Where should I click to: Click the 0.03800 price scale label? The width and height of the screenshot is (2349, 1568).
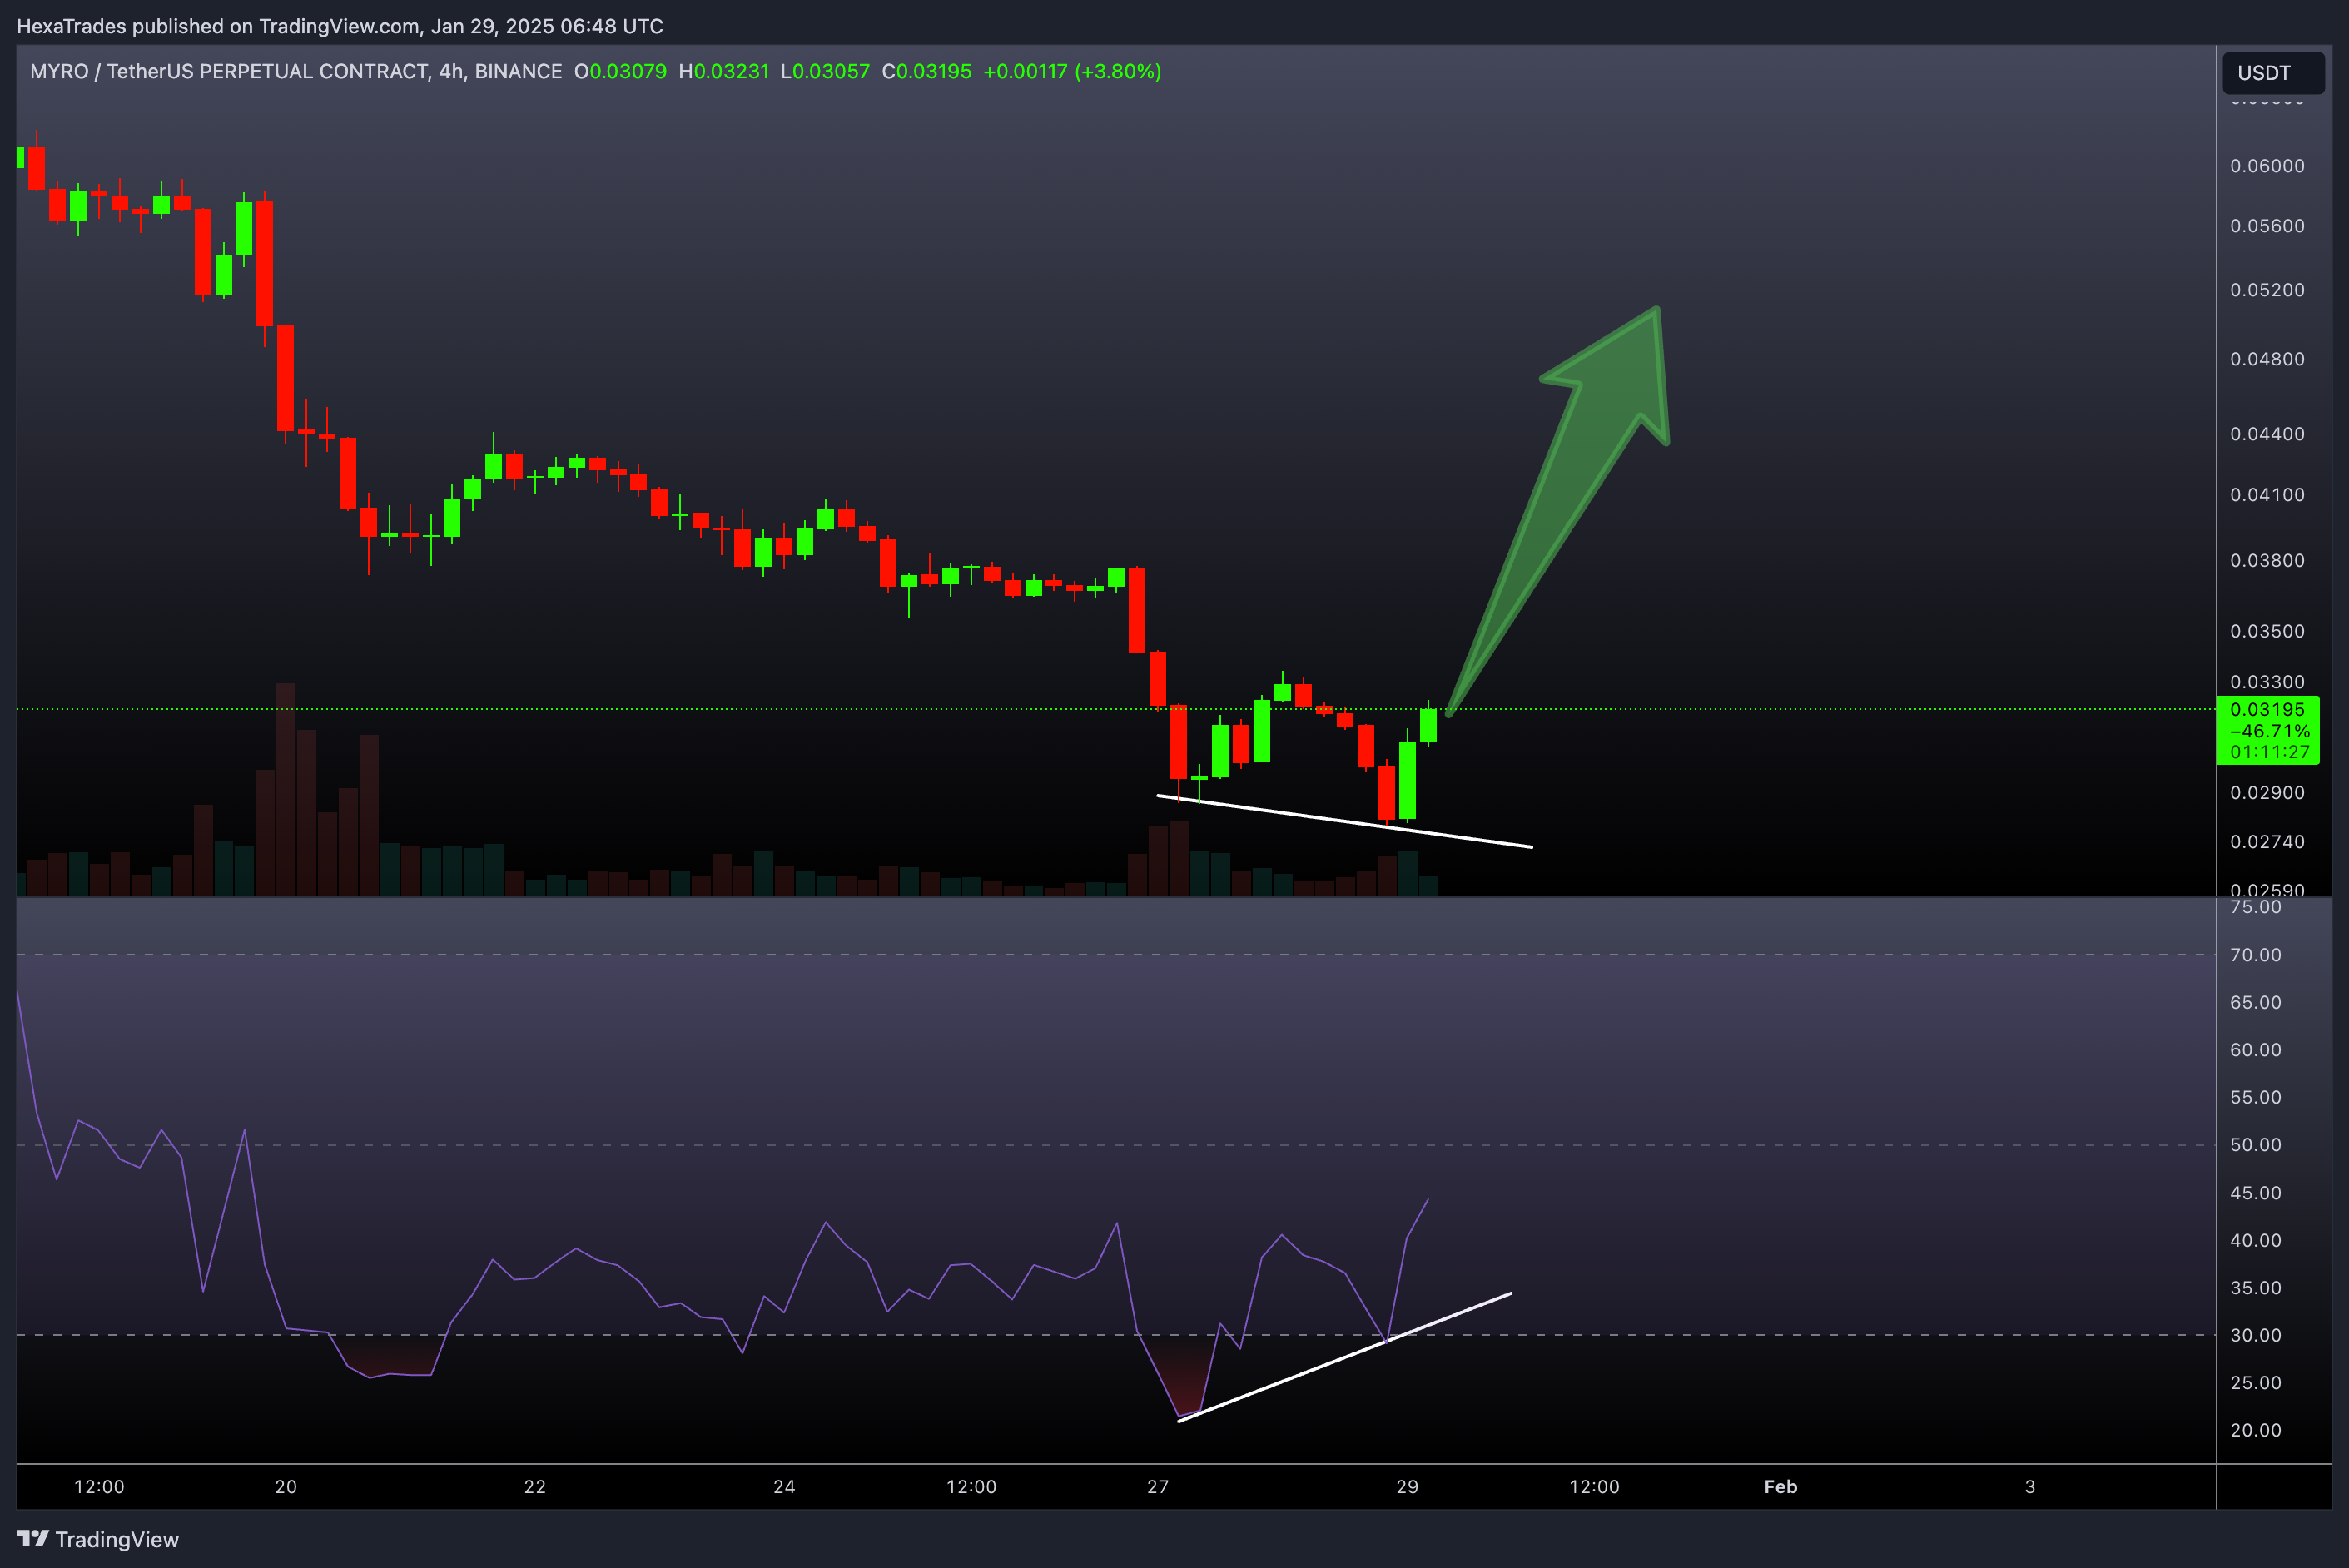2267,561
